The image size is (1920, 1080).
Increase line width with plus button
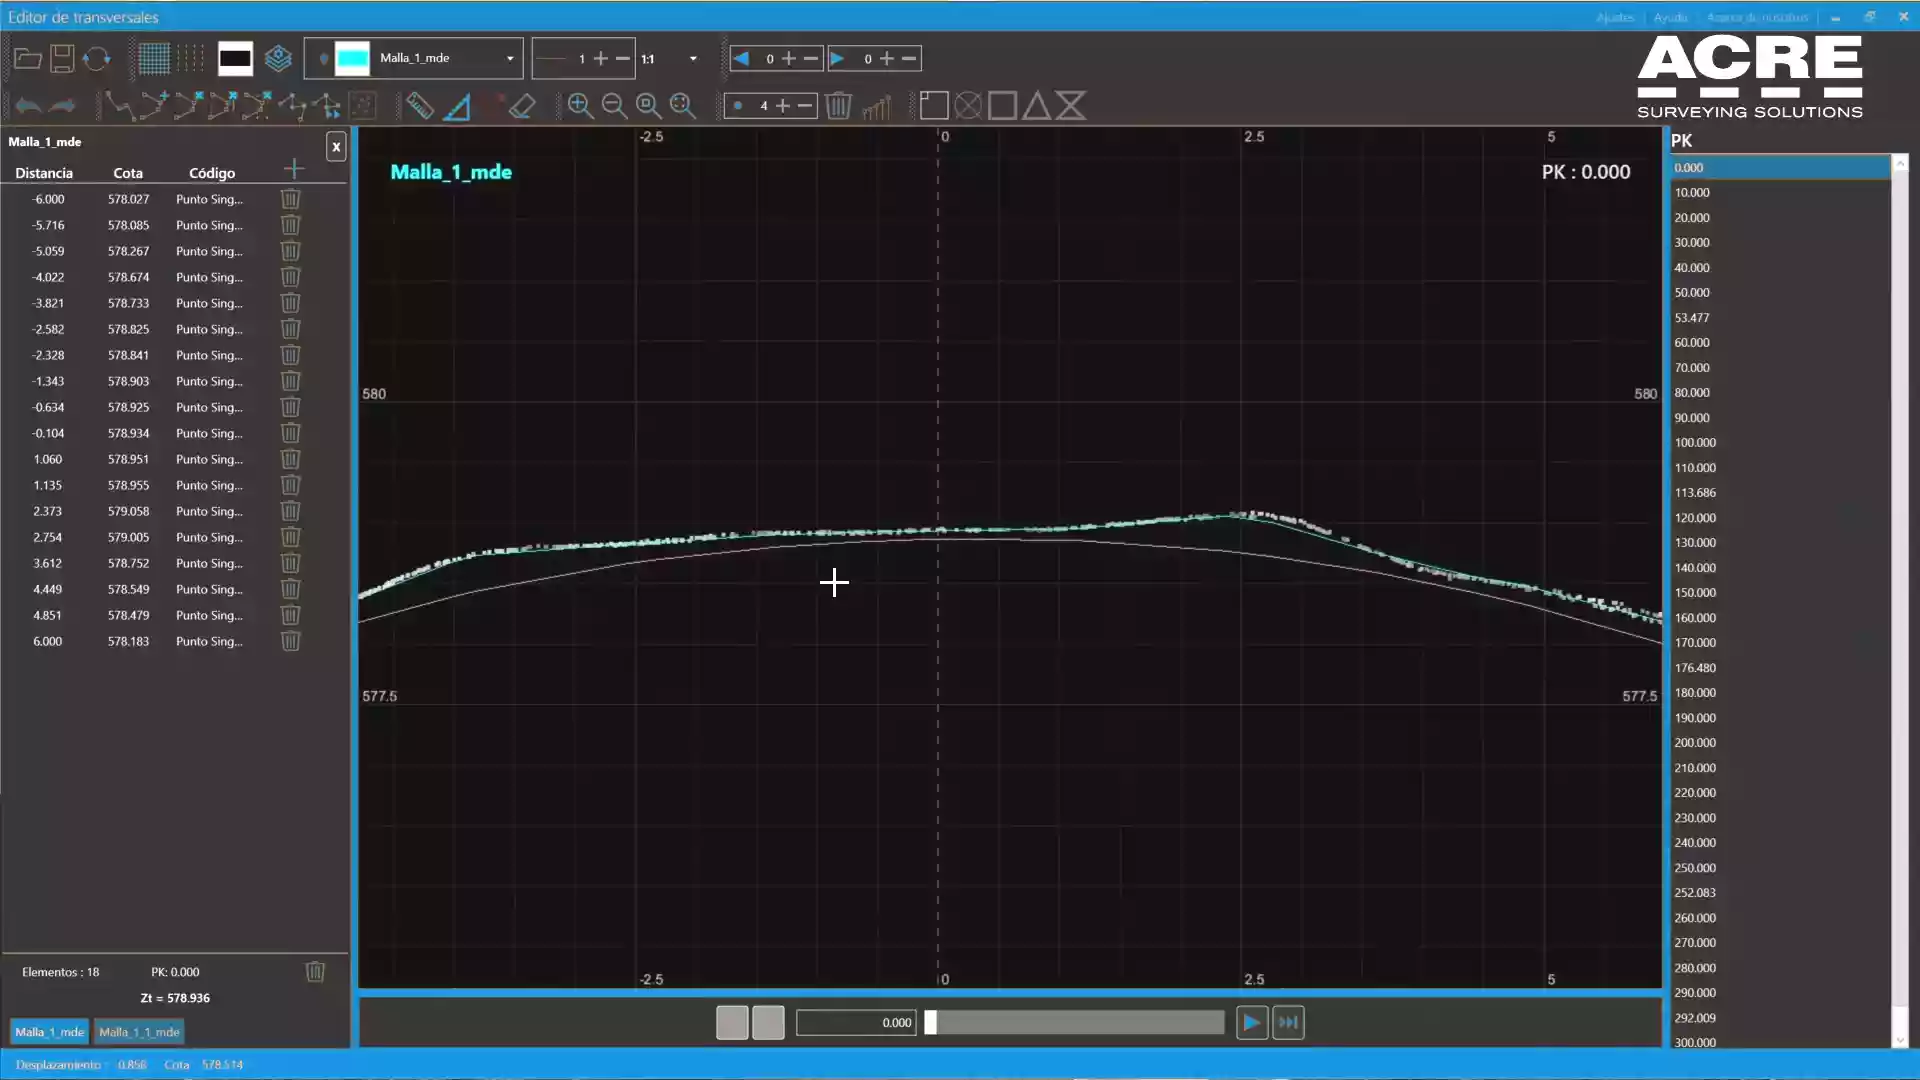point(601,59)
